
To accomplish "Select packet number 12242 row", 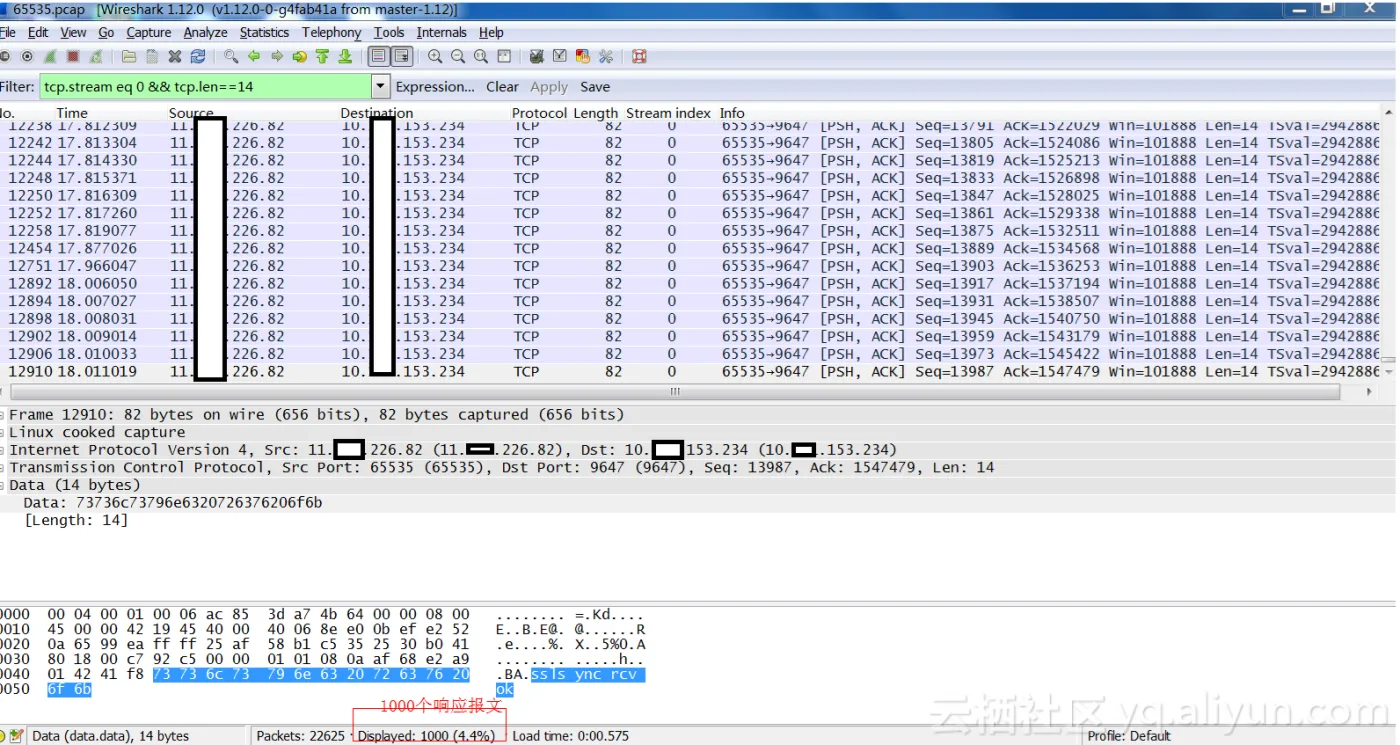I will tap(690, 143).
